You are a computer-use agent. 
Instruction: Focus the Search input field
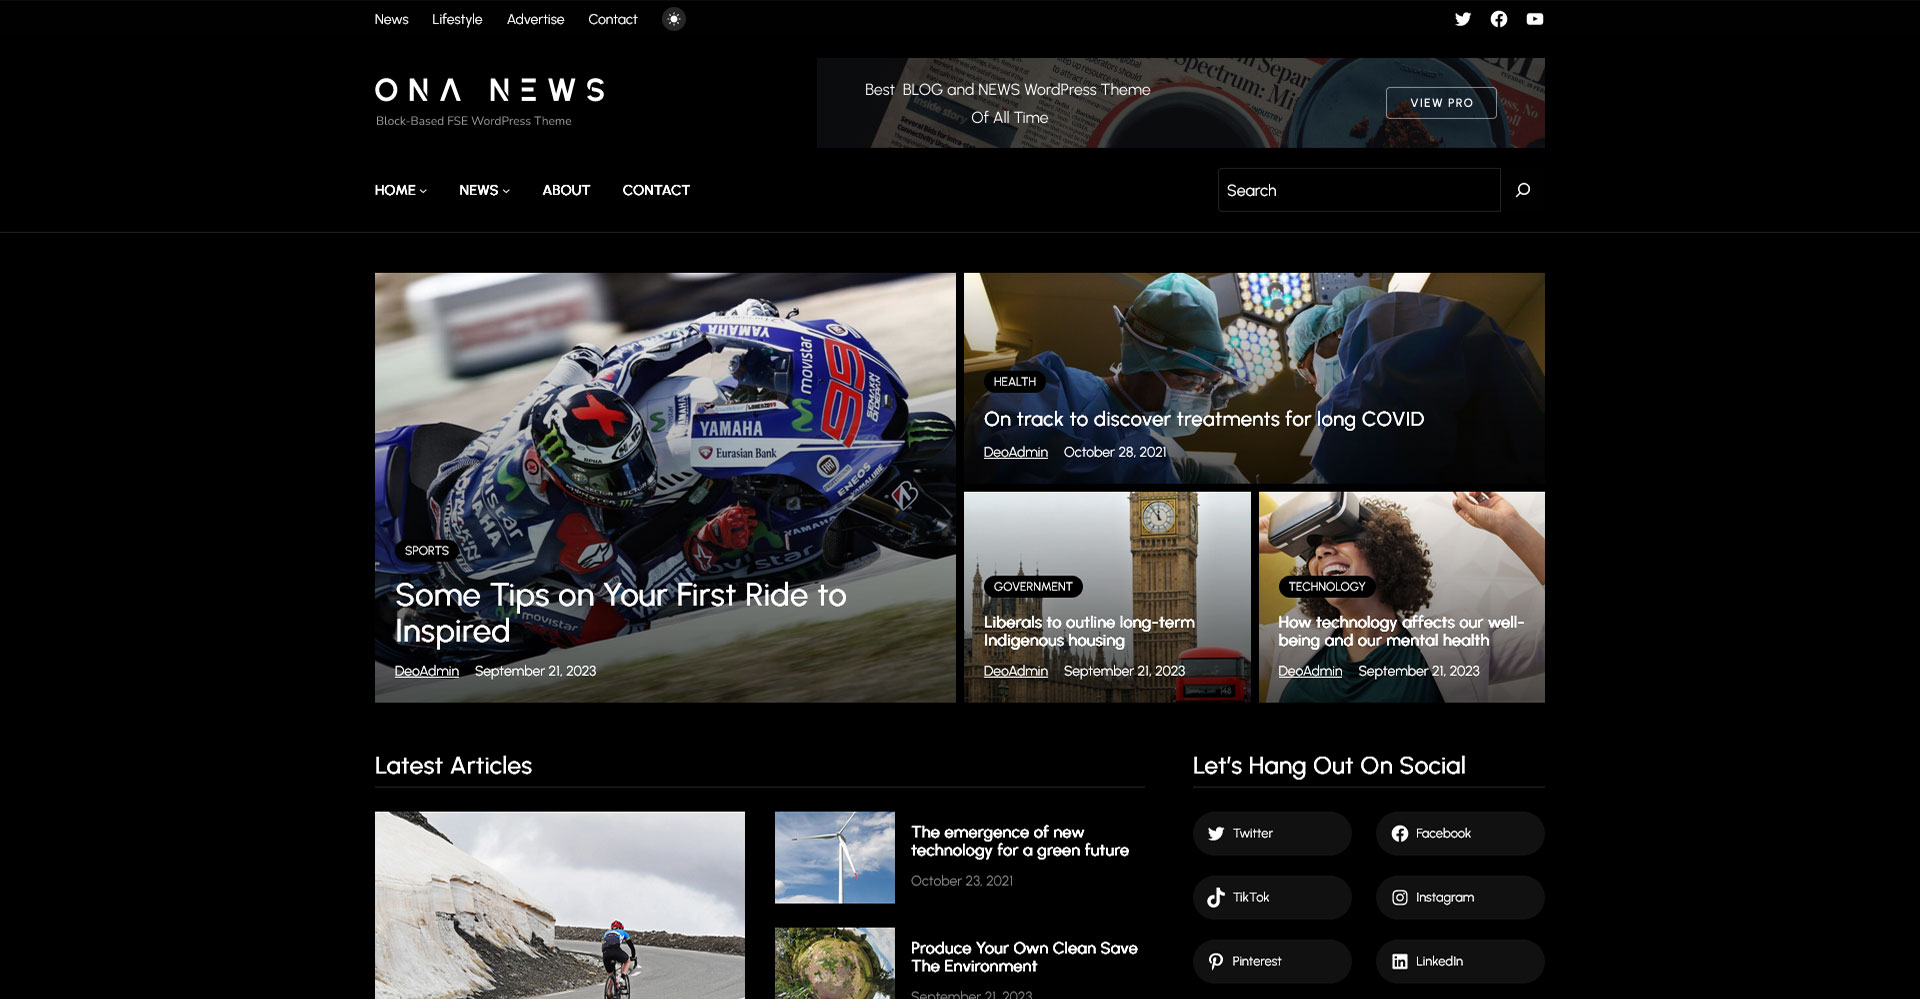1359,190
